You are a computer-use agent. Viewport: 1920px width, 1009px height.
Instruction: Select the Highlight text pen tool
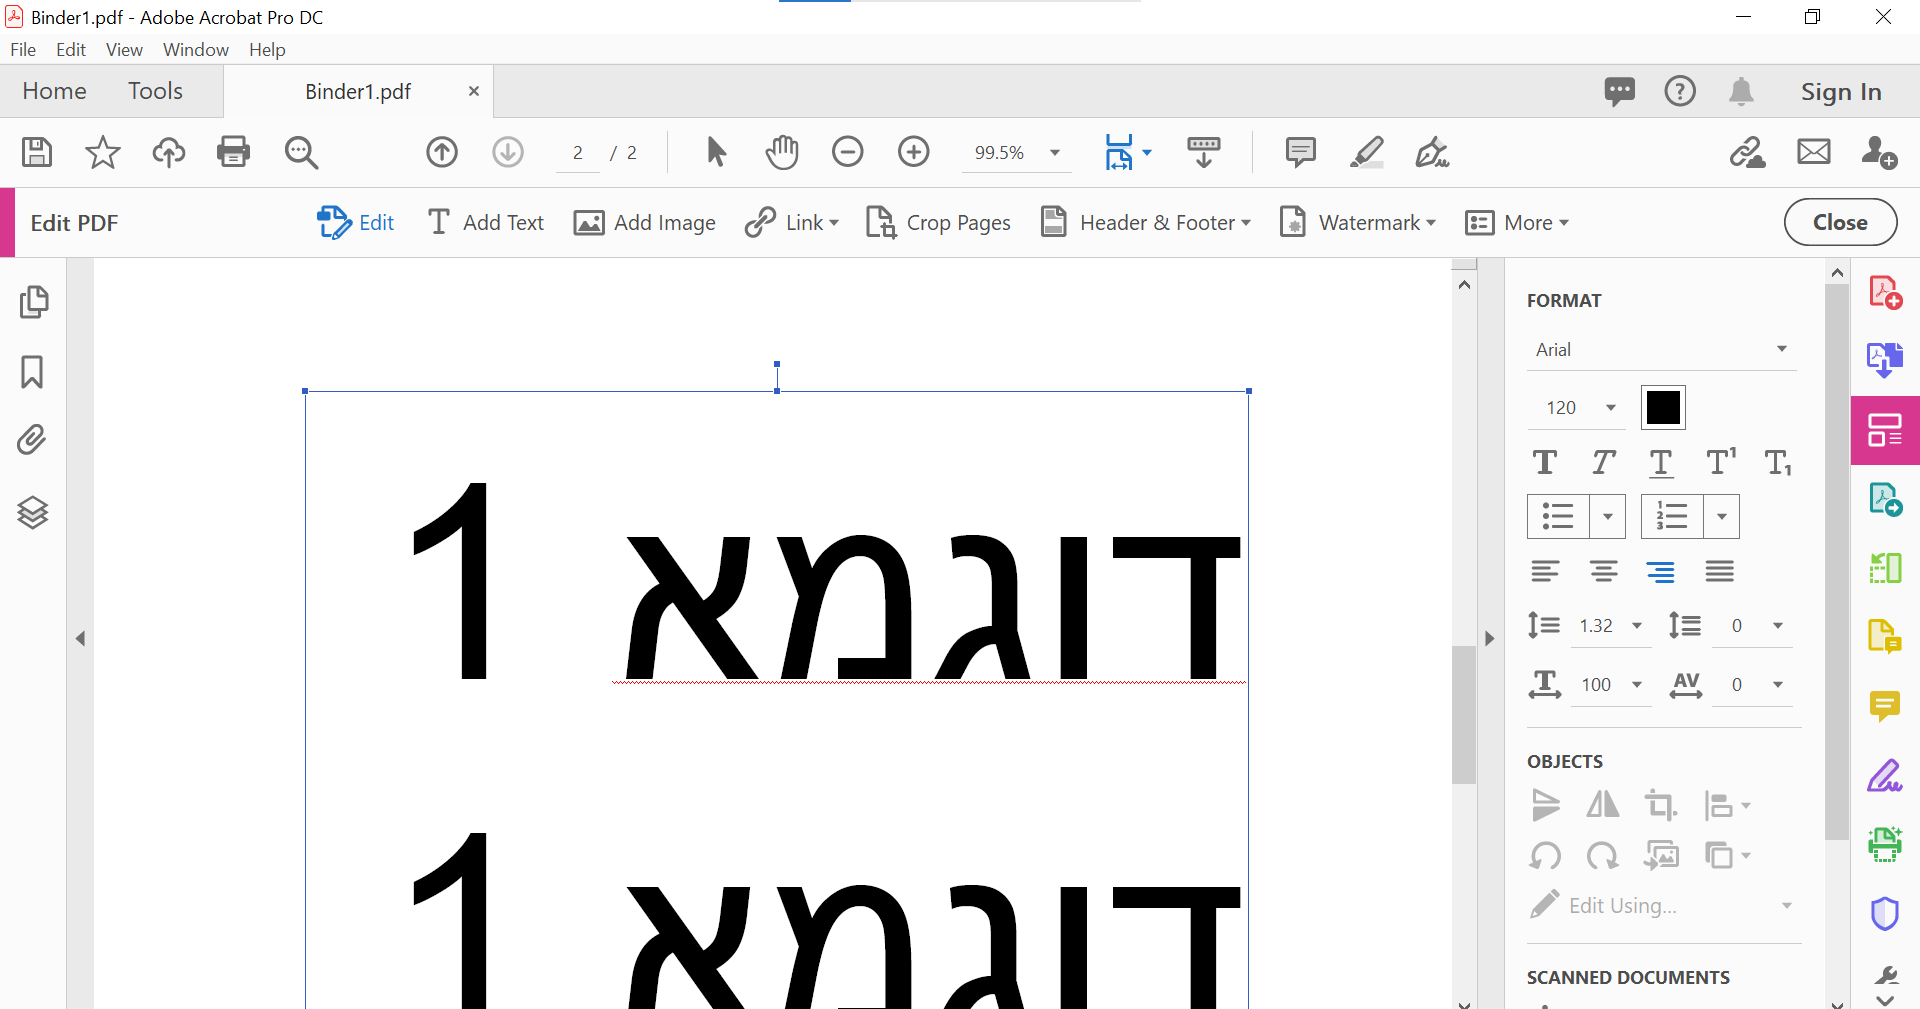tap(1367, 152)
